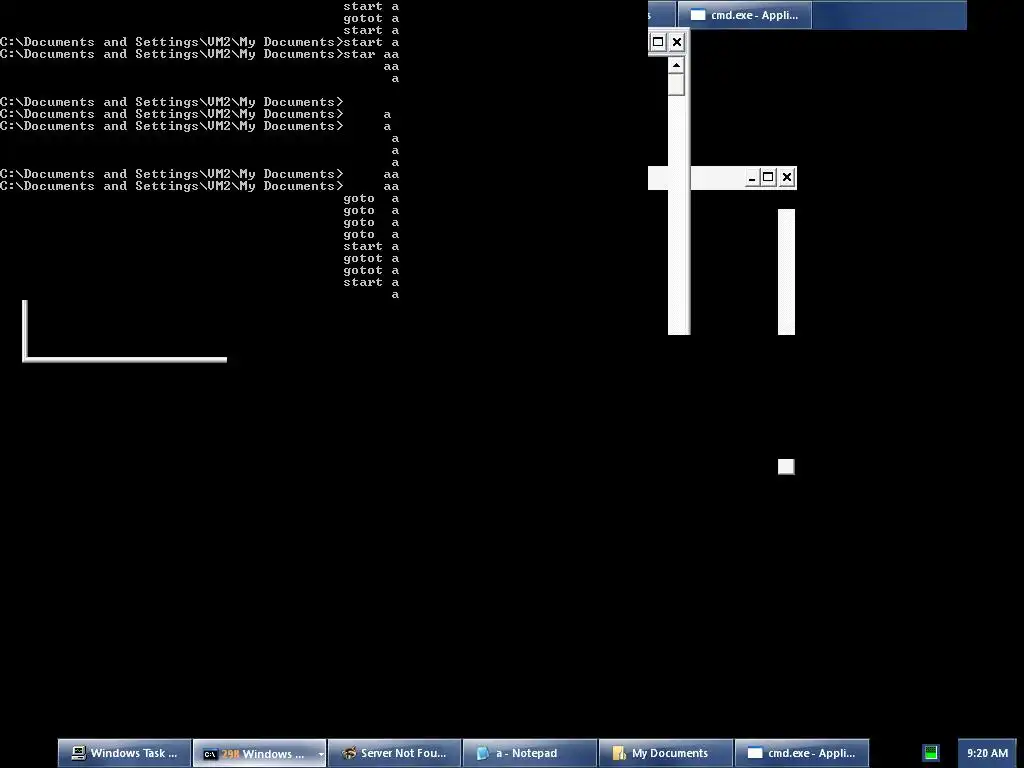Open Windows Task Manager from the taskbar

pyautogui.click(x=124, y=753)
